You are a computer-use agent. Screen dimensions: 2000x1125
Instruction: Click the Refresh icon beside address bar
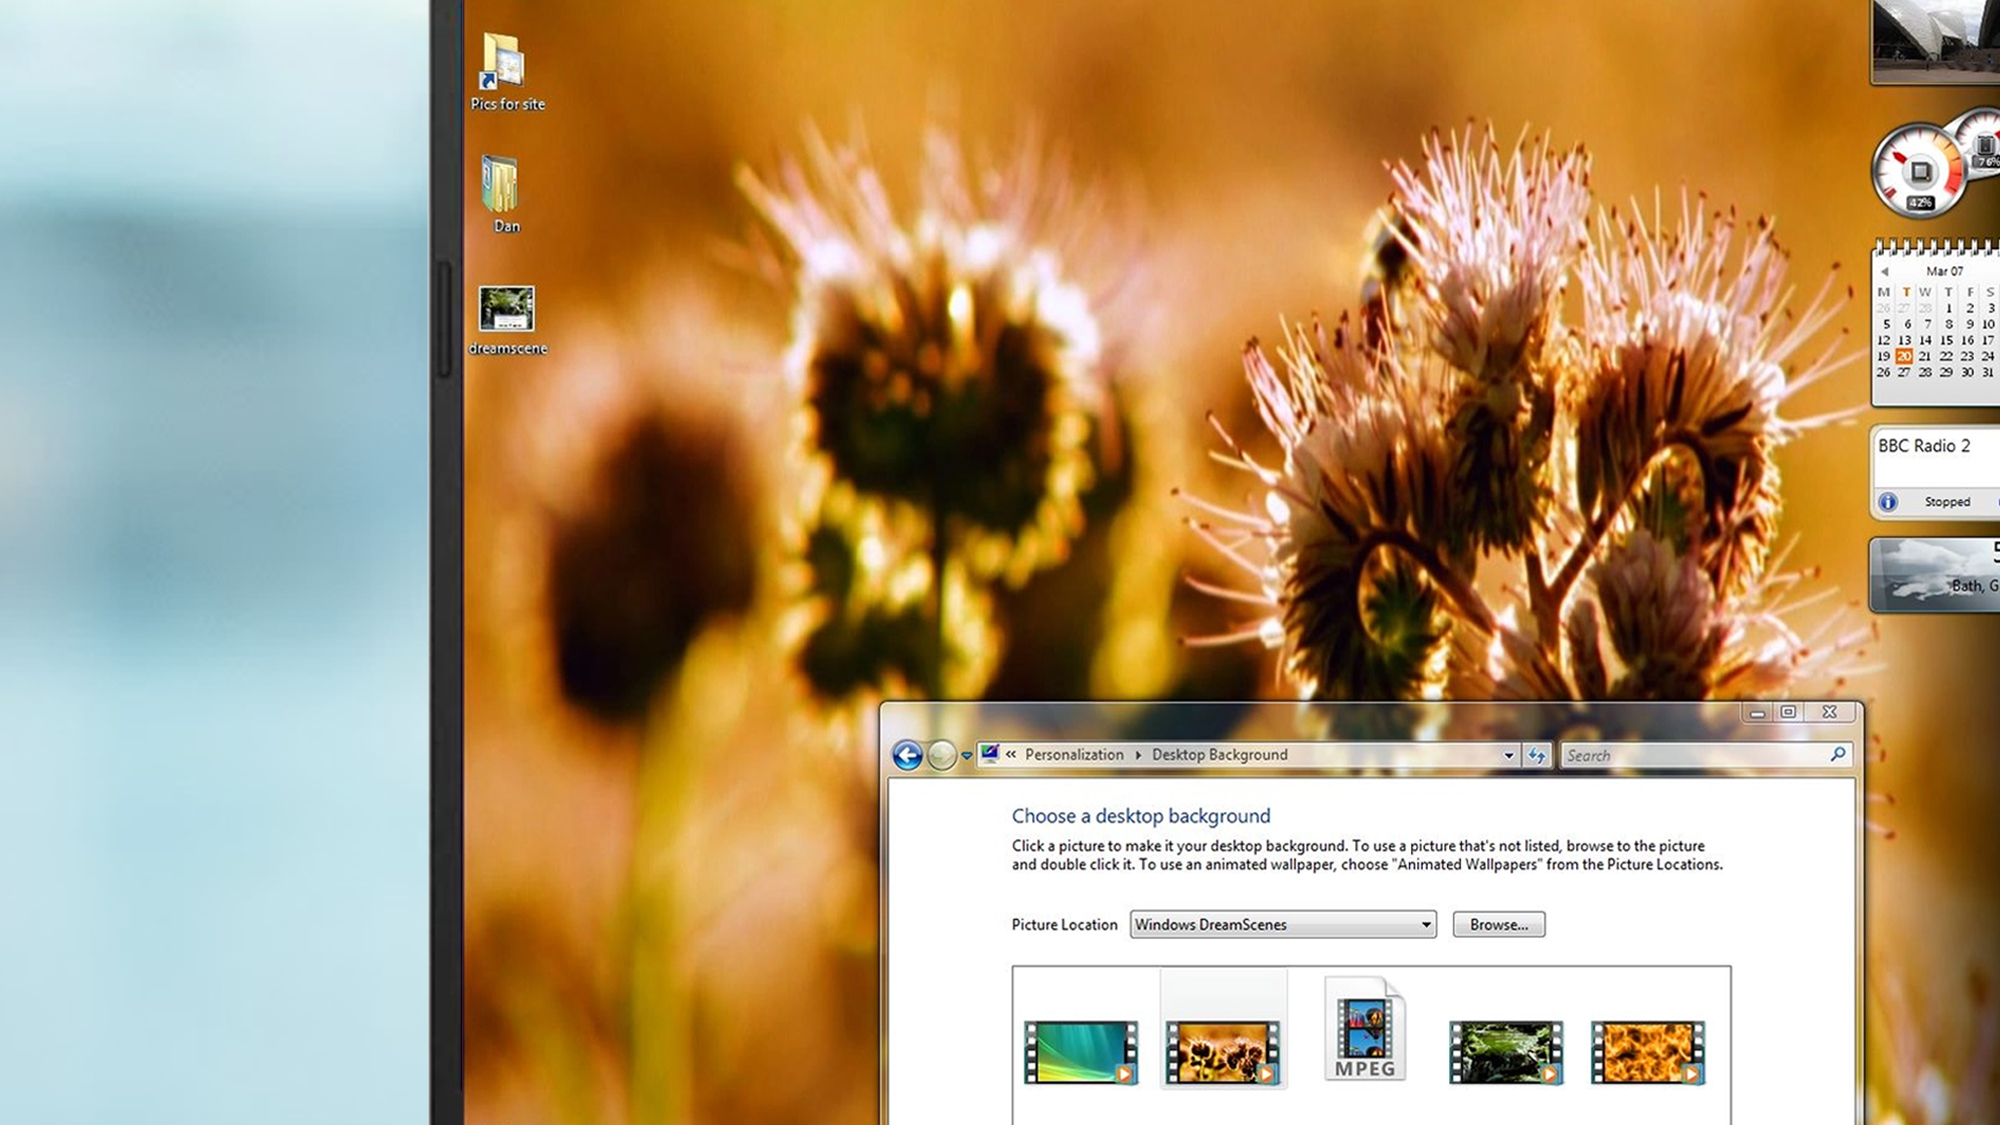point(1537,755)
